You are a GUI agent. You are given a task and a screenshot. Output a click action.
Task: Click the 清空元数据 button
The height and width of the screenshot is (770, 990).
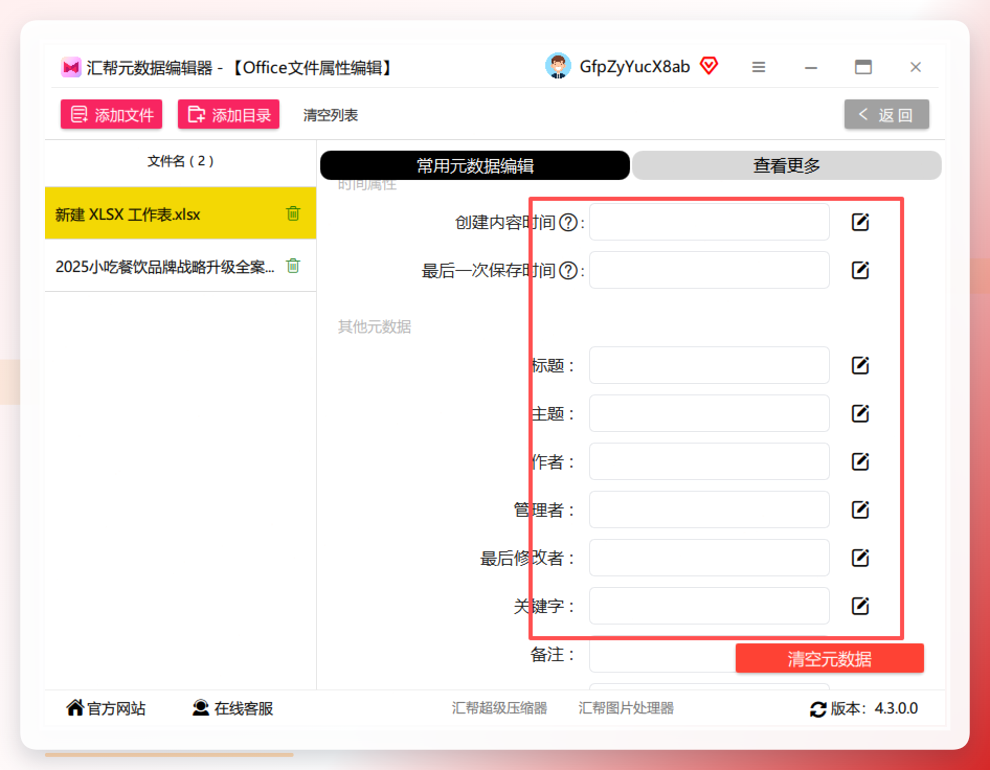[830, 658]
